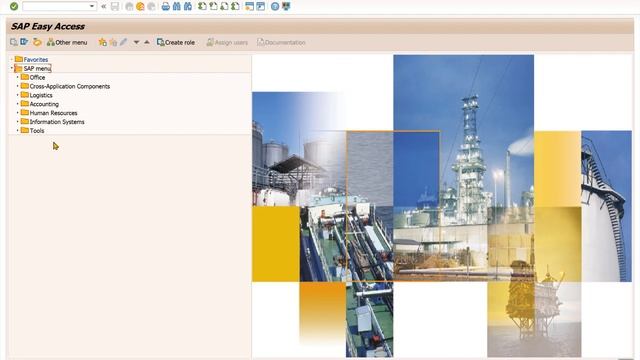This screenshot has height=360, width=640.
Task: Create a new session window icon
Action: click(x=249, y=6)
